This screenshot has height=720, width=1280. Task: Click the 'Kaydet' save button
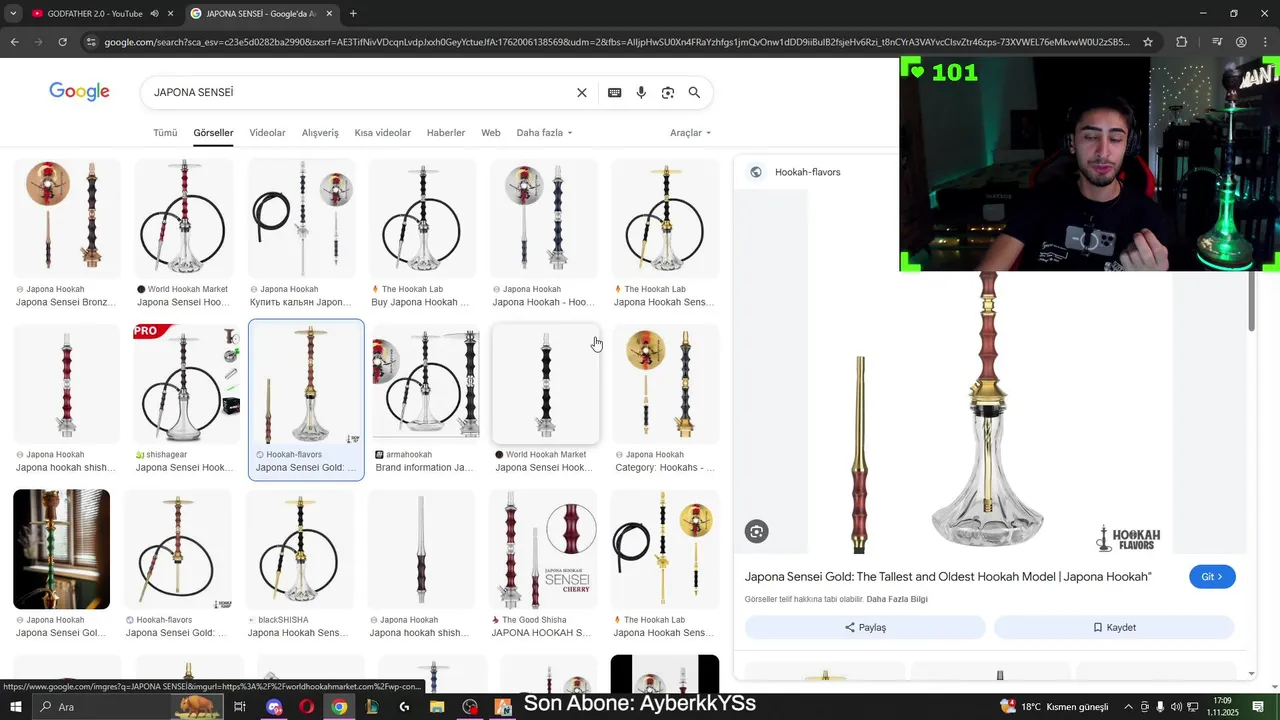[1114, 627]
